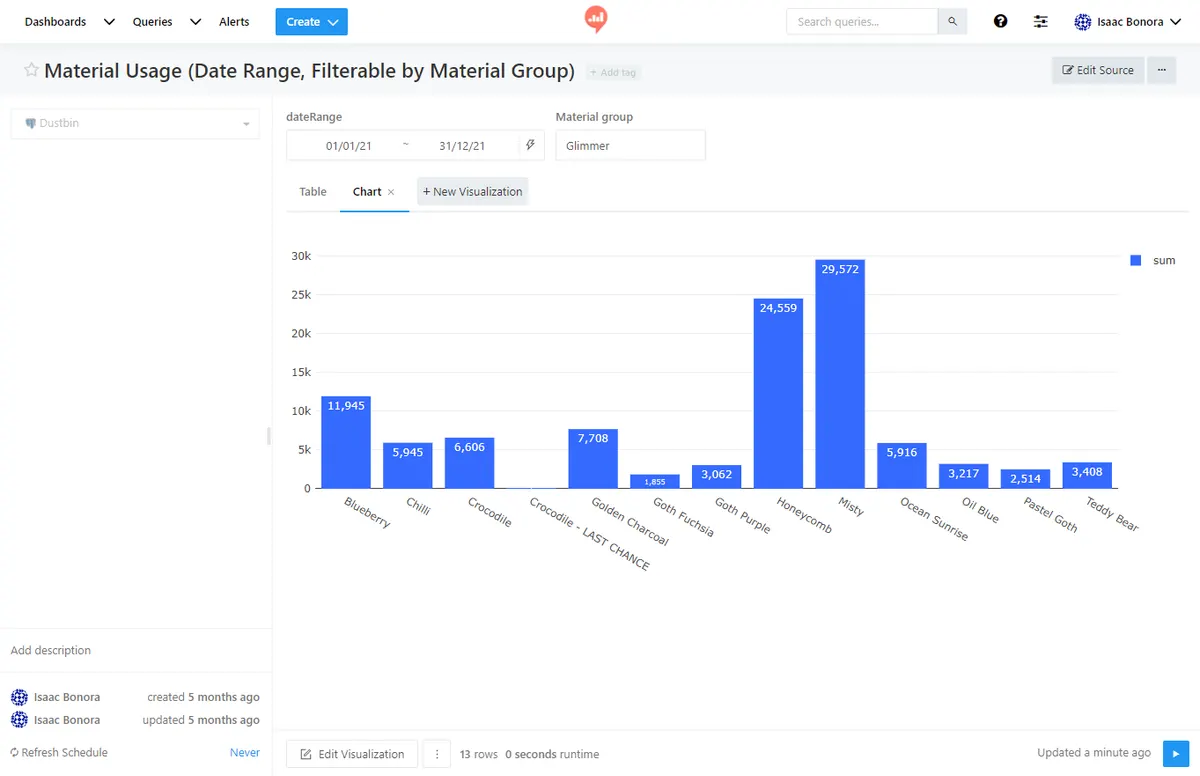Close the Chart tab with its X
The width and height of the screenshot is (1200, 776).
(391, 192)
